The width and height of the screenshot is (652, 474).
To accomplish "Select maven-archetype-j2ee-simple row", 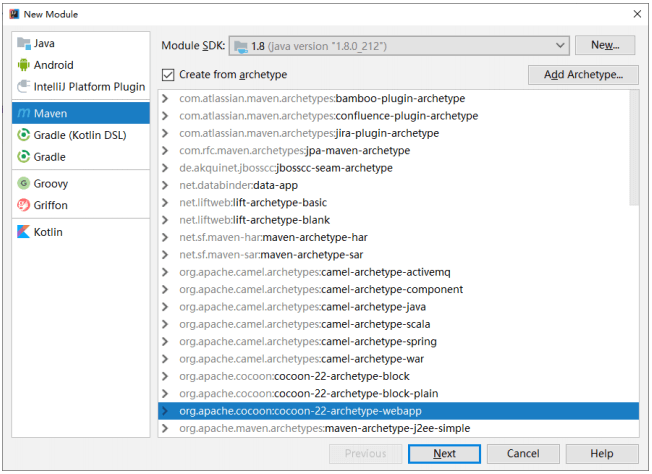I will [398, 428].
